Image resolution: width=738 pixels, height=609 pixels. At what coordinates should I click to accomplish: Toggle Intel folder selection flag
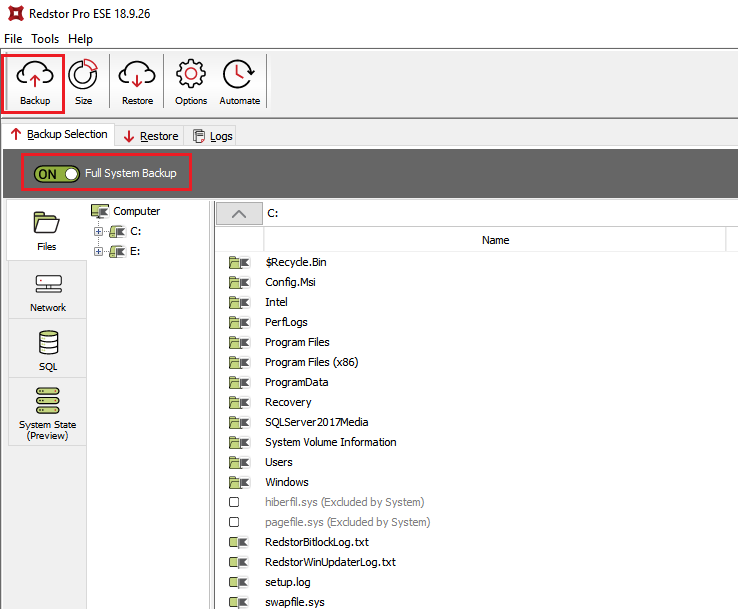(239, 302)
